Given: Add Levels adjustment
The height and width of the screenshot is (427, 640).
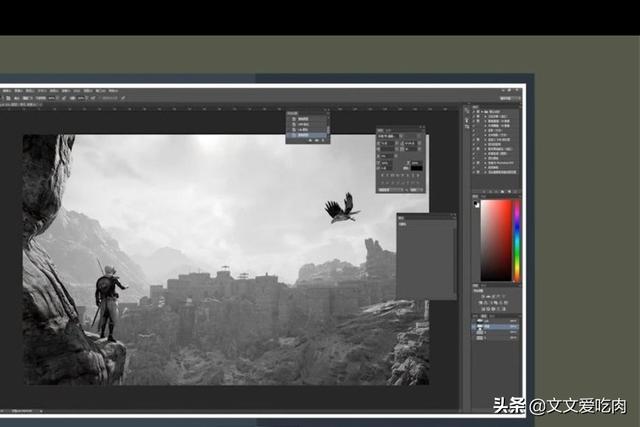Looking at the screenshot, I should tap(488, 296).
